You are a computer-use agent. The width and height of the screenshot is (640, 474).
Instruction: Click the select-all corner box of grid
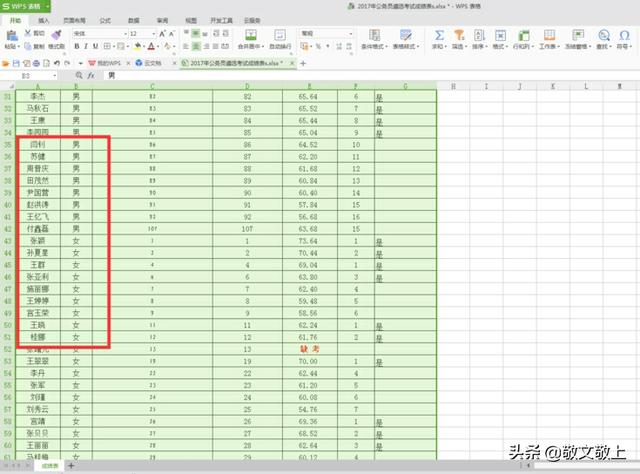click(x=8, y=86)
